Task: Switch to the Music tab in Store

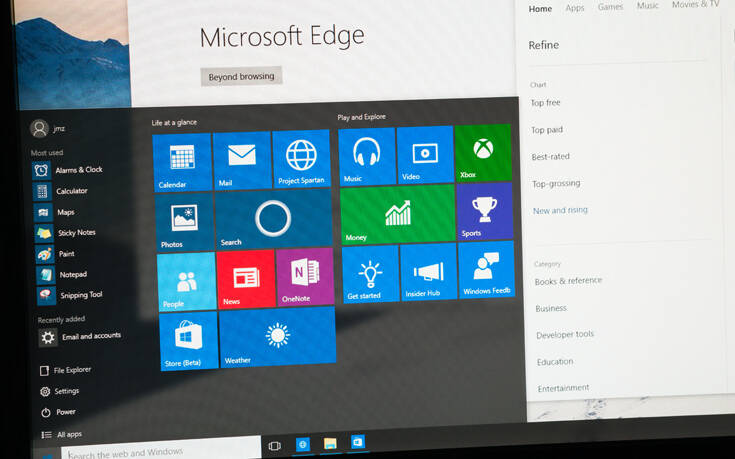Action: (x=647, y=6)
